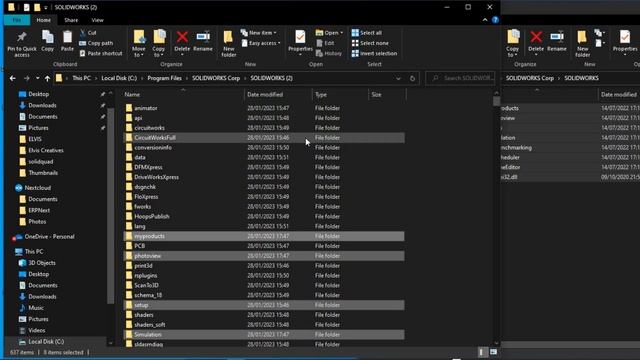Select OneDrive - Personal in sidebar
This screenshot has width=640, height=360.
(x=49, y=237)
